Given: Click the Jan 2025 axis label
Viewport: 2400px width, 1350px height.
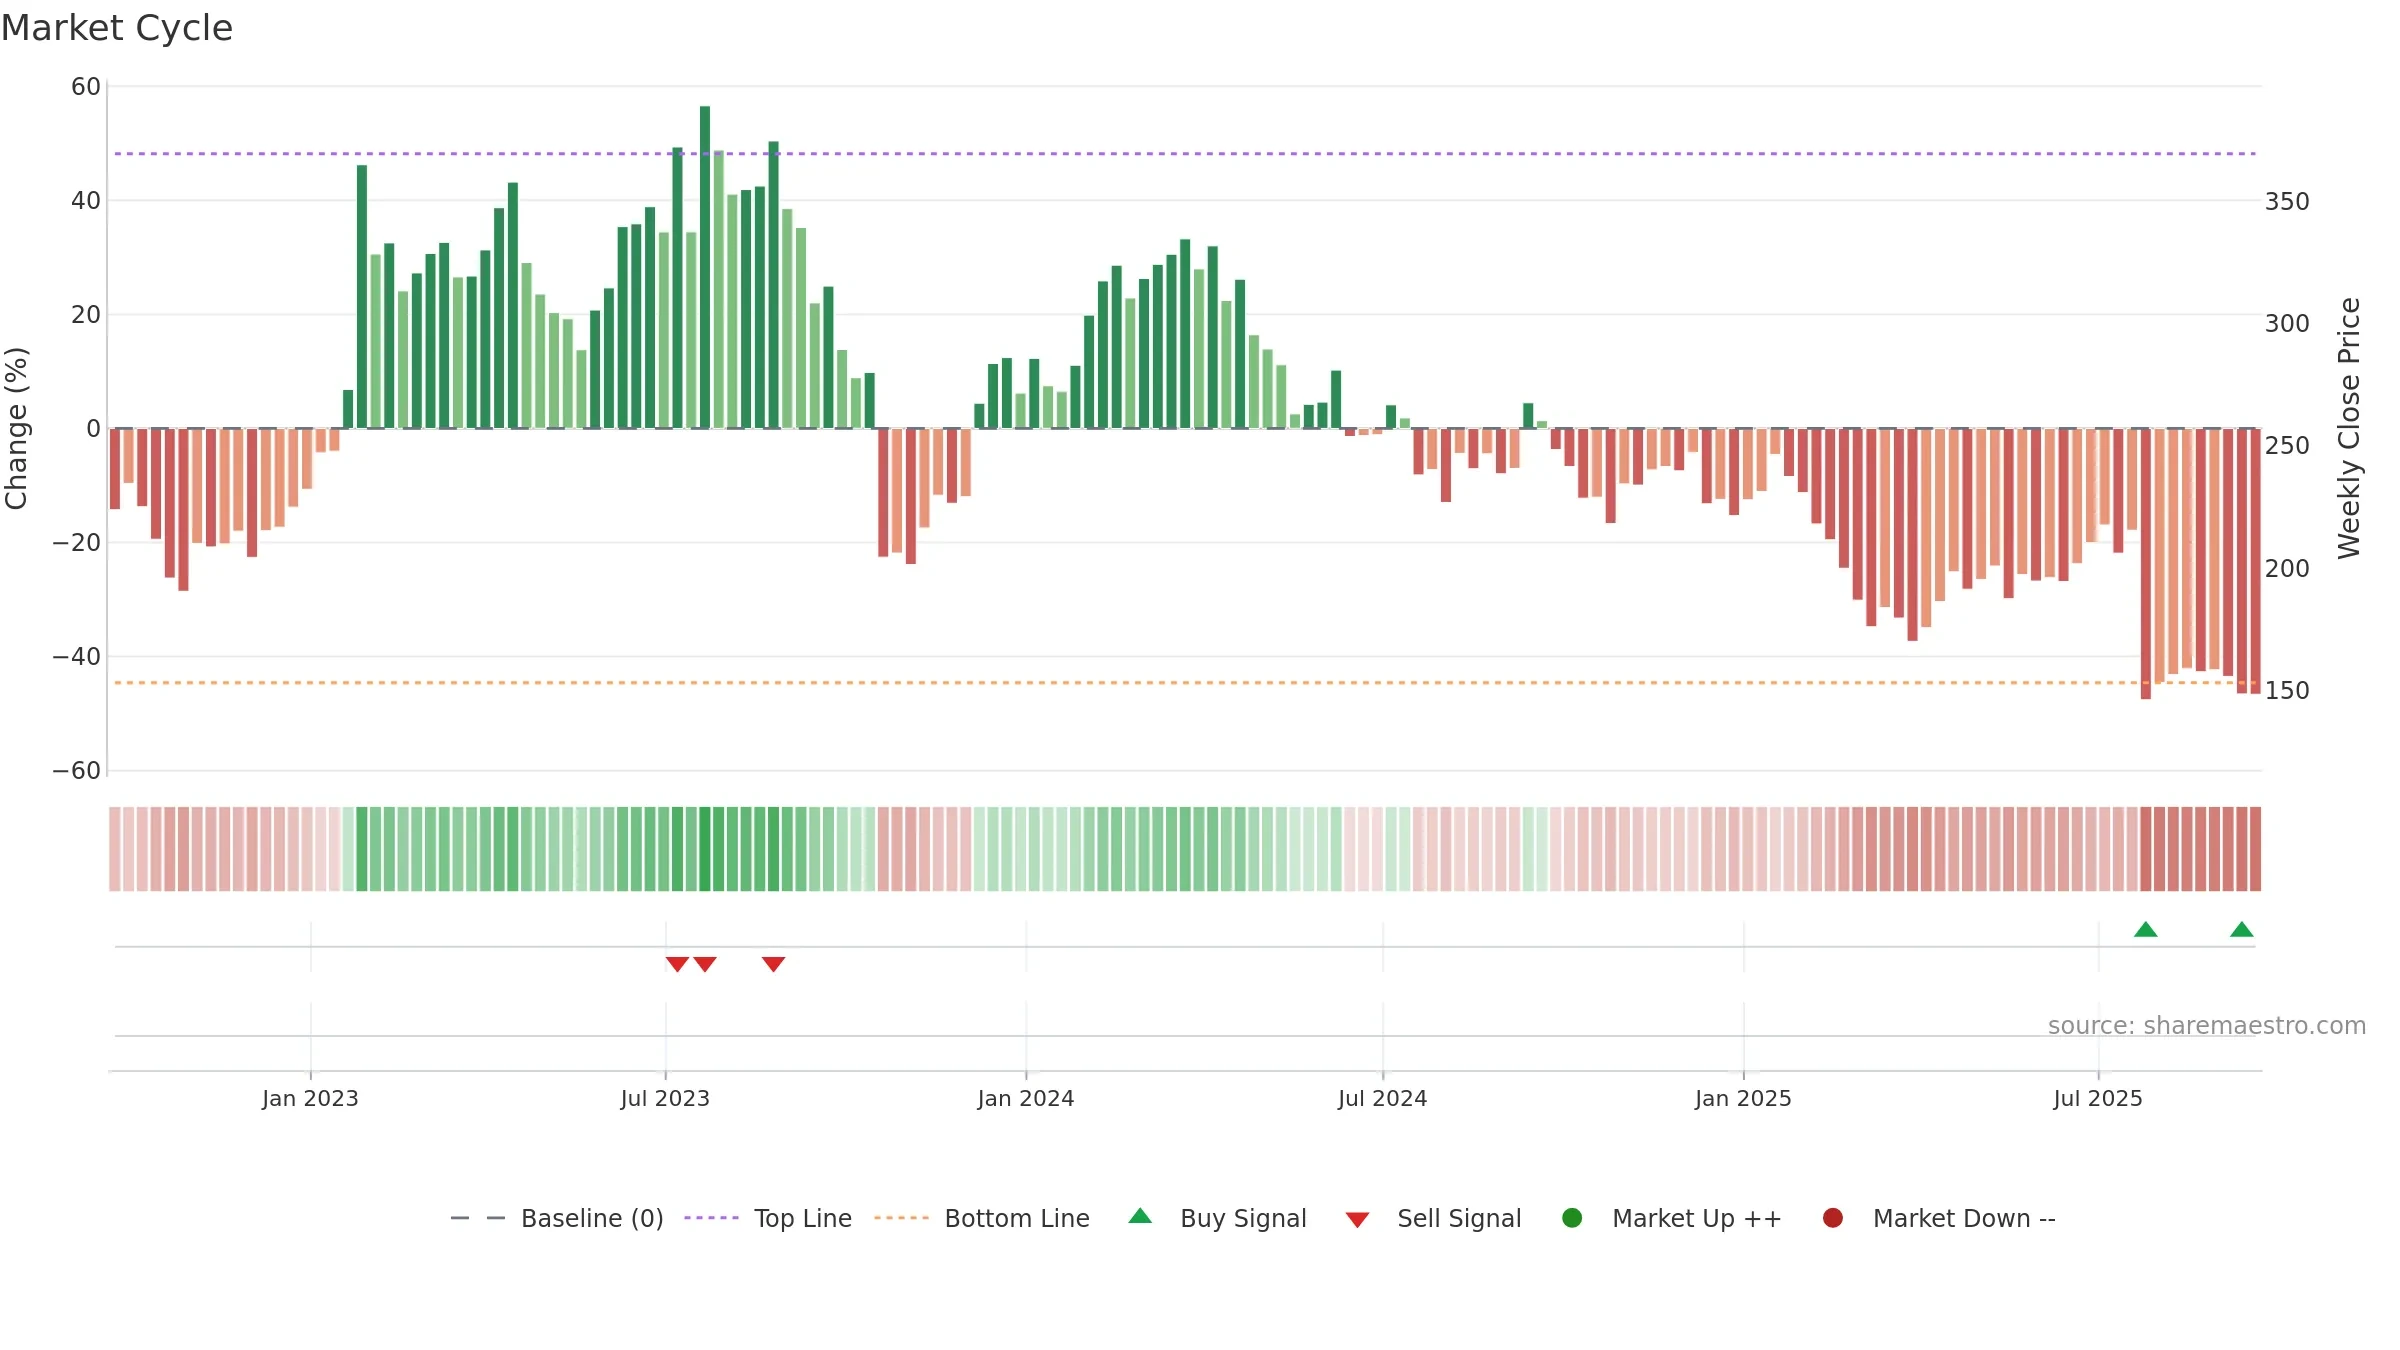Looking at the screenshot, I should [1743, 1098].
